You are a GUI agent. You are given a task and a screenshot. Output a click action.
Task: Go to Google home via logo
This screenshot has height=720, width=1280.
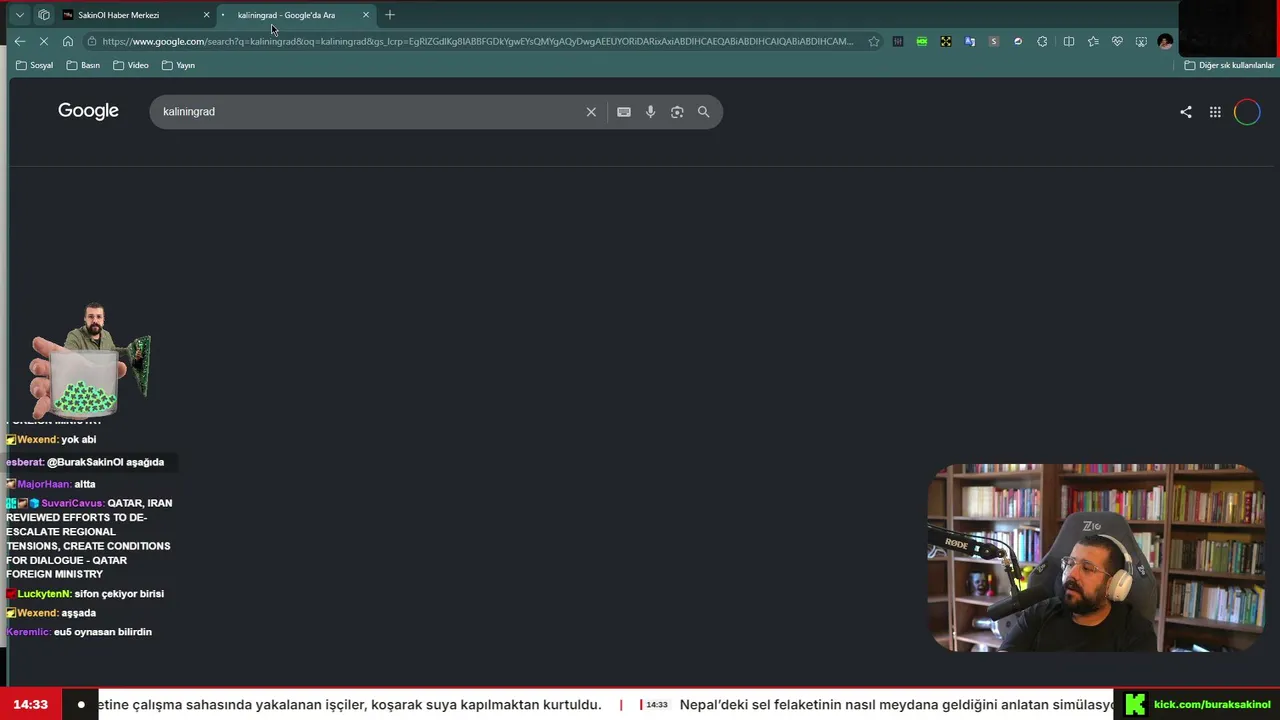pyautogui.click(x=88, y=111)
